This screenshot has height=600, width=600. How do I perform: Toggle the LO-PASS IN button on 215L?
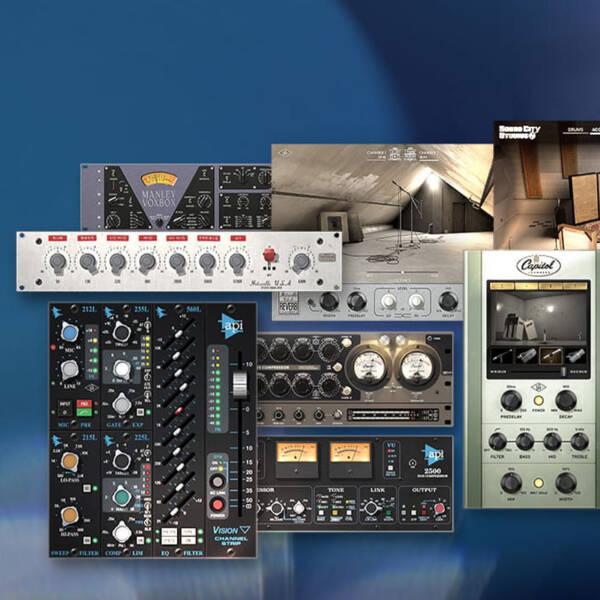click(x=87, y=489)
